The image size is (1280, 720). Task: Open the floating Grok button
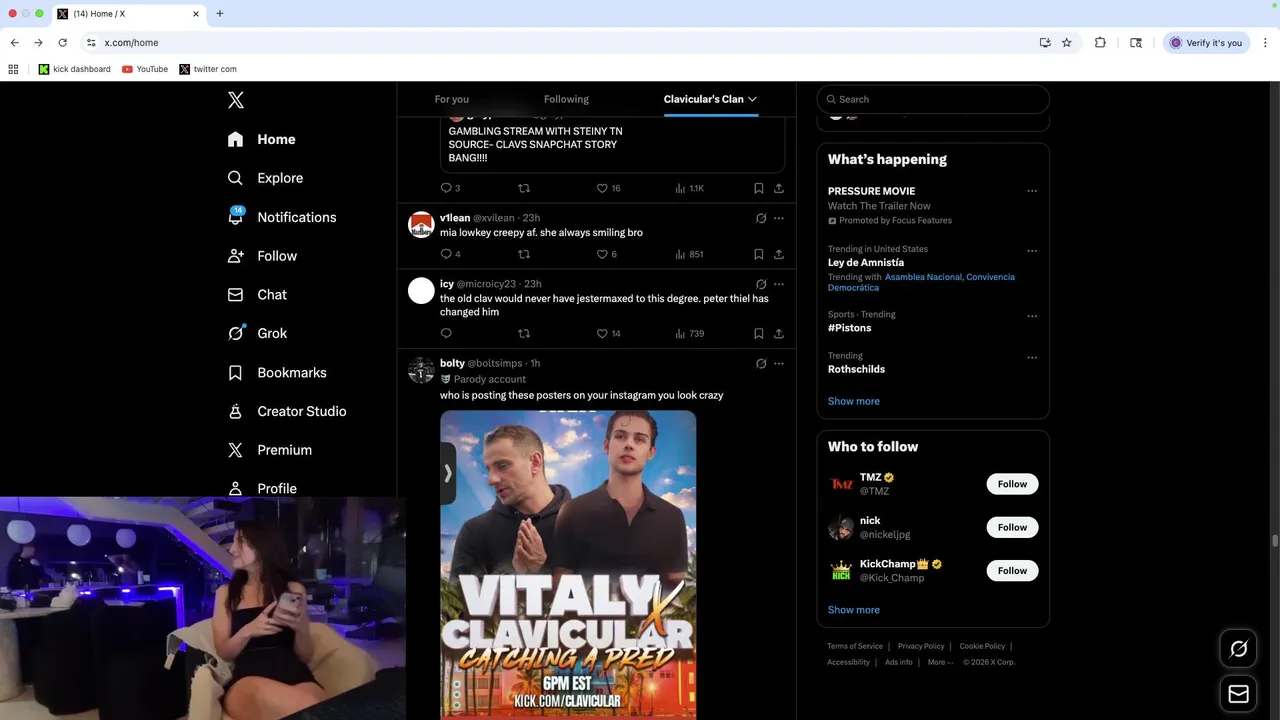(1238, 649)
